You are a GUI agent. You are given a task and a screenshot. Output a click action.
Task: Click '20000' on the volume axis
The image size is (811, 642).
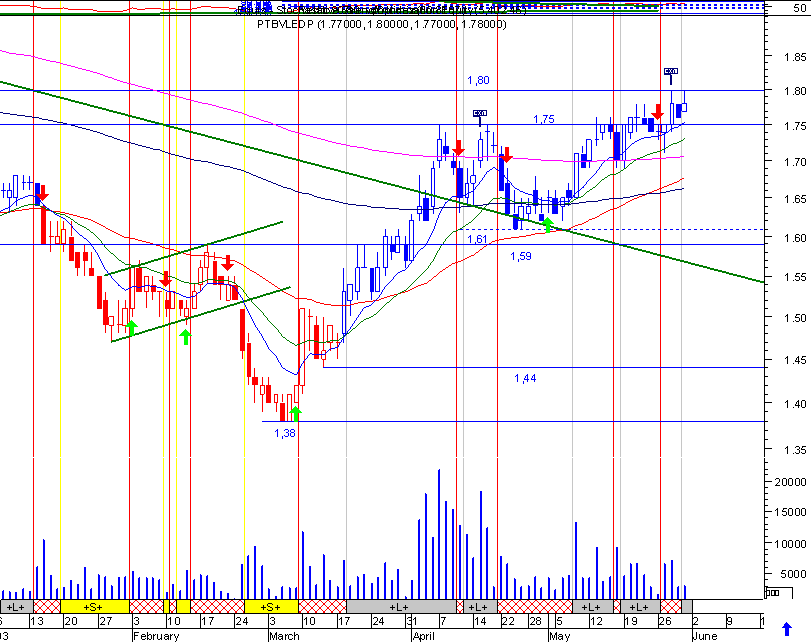click(790, 482)
